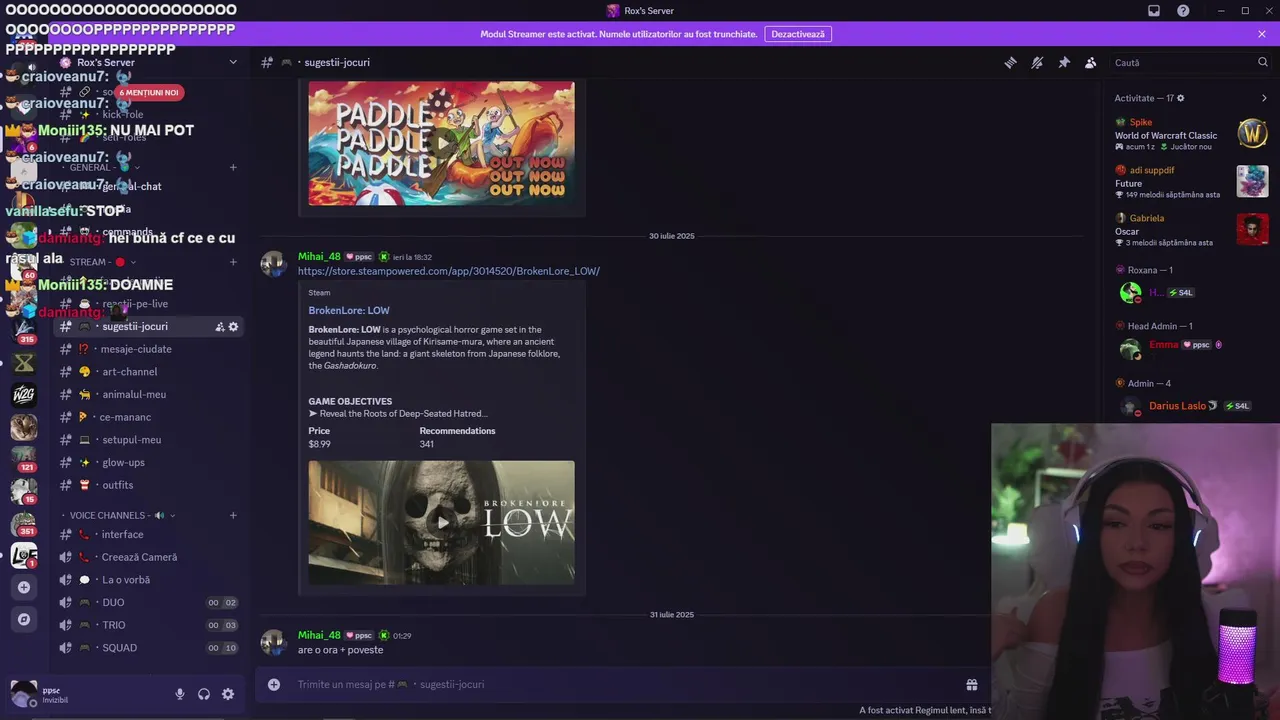Expand the Activitate panel with the chevron

pyautogui.click(x=1264, y=98)
